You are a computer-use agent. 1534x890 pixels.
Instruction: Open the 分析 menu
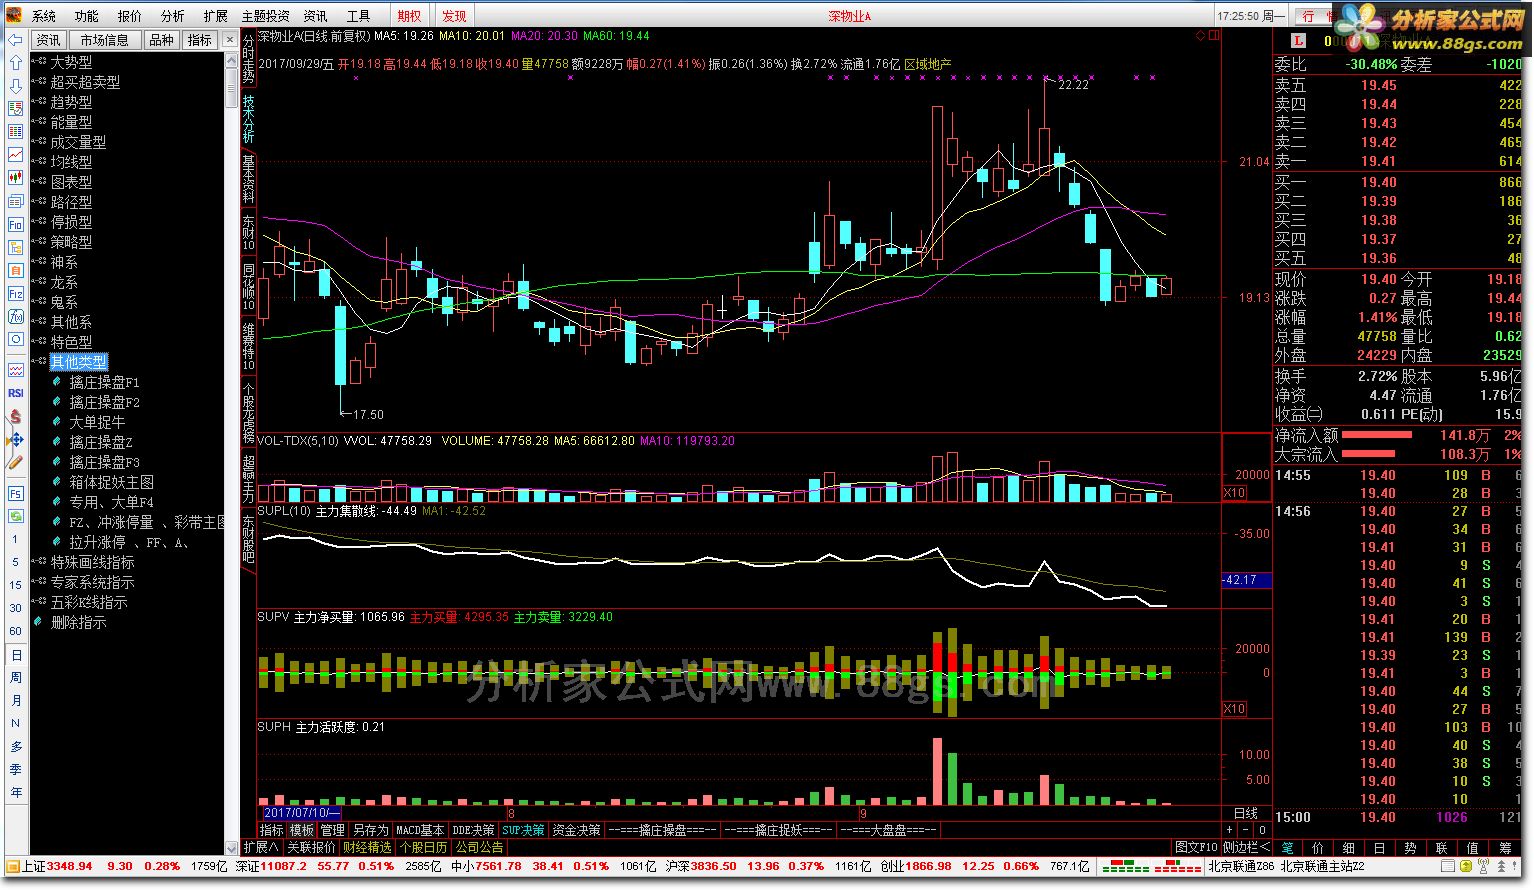pos(172,16)
